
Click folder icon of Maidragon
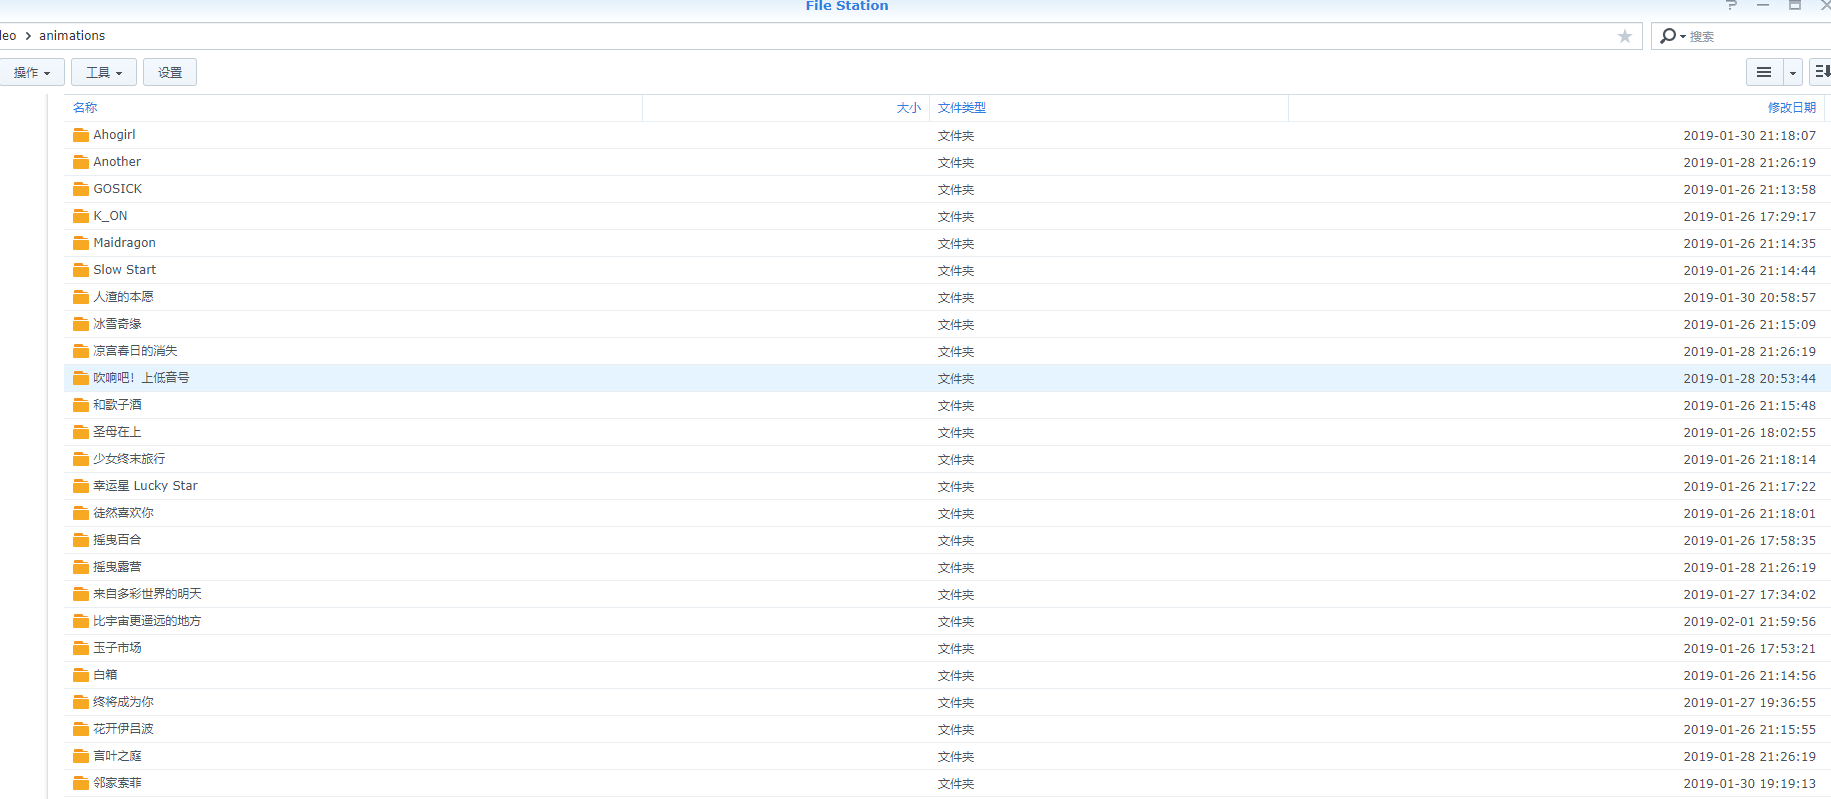(81, 243)
